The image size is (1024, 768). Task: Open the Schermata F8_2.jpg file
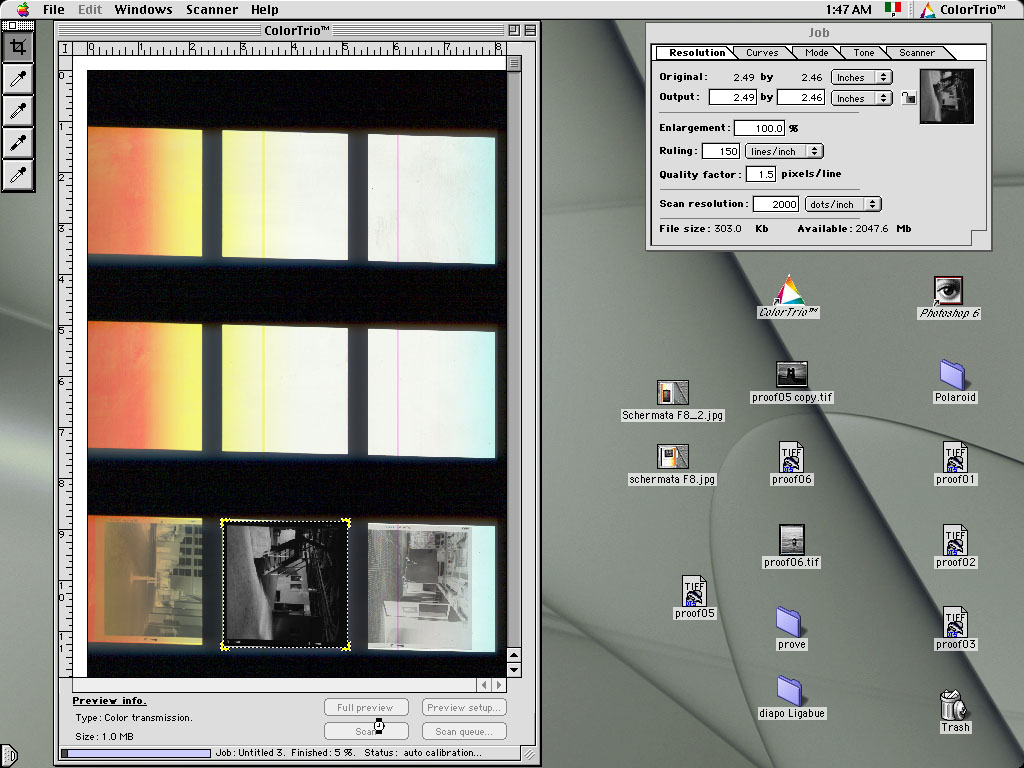[672, 393]
